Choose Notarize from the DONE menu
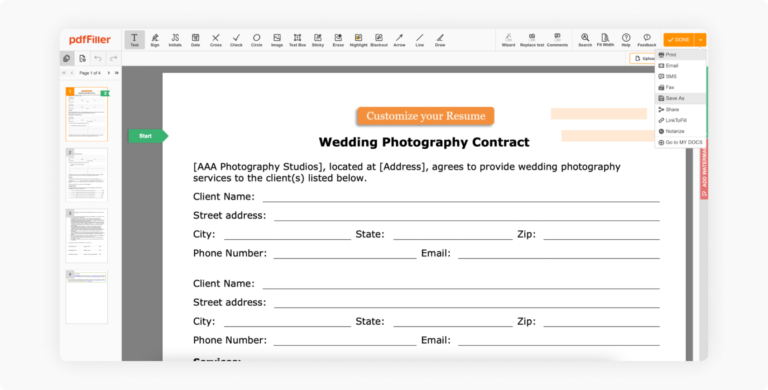 (680, 131)
